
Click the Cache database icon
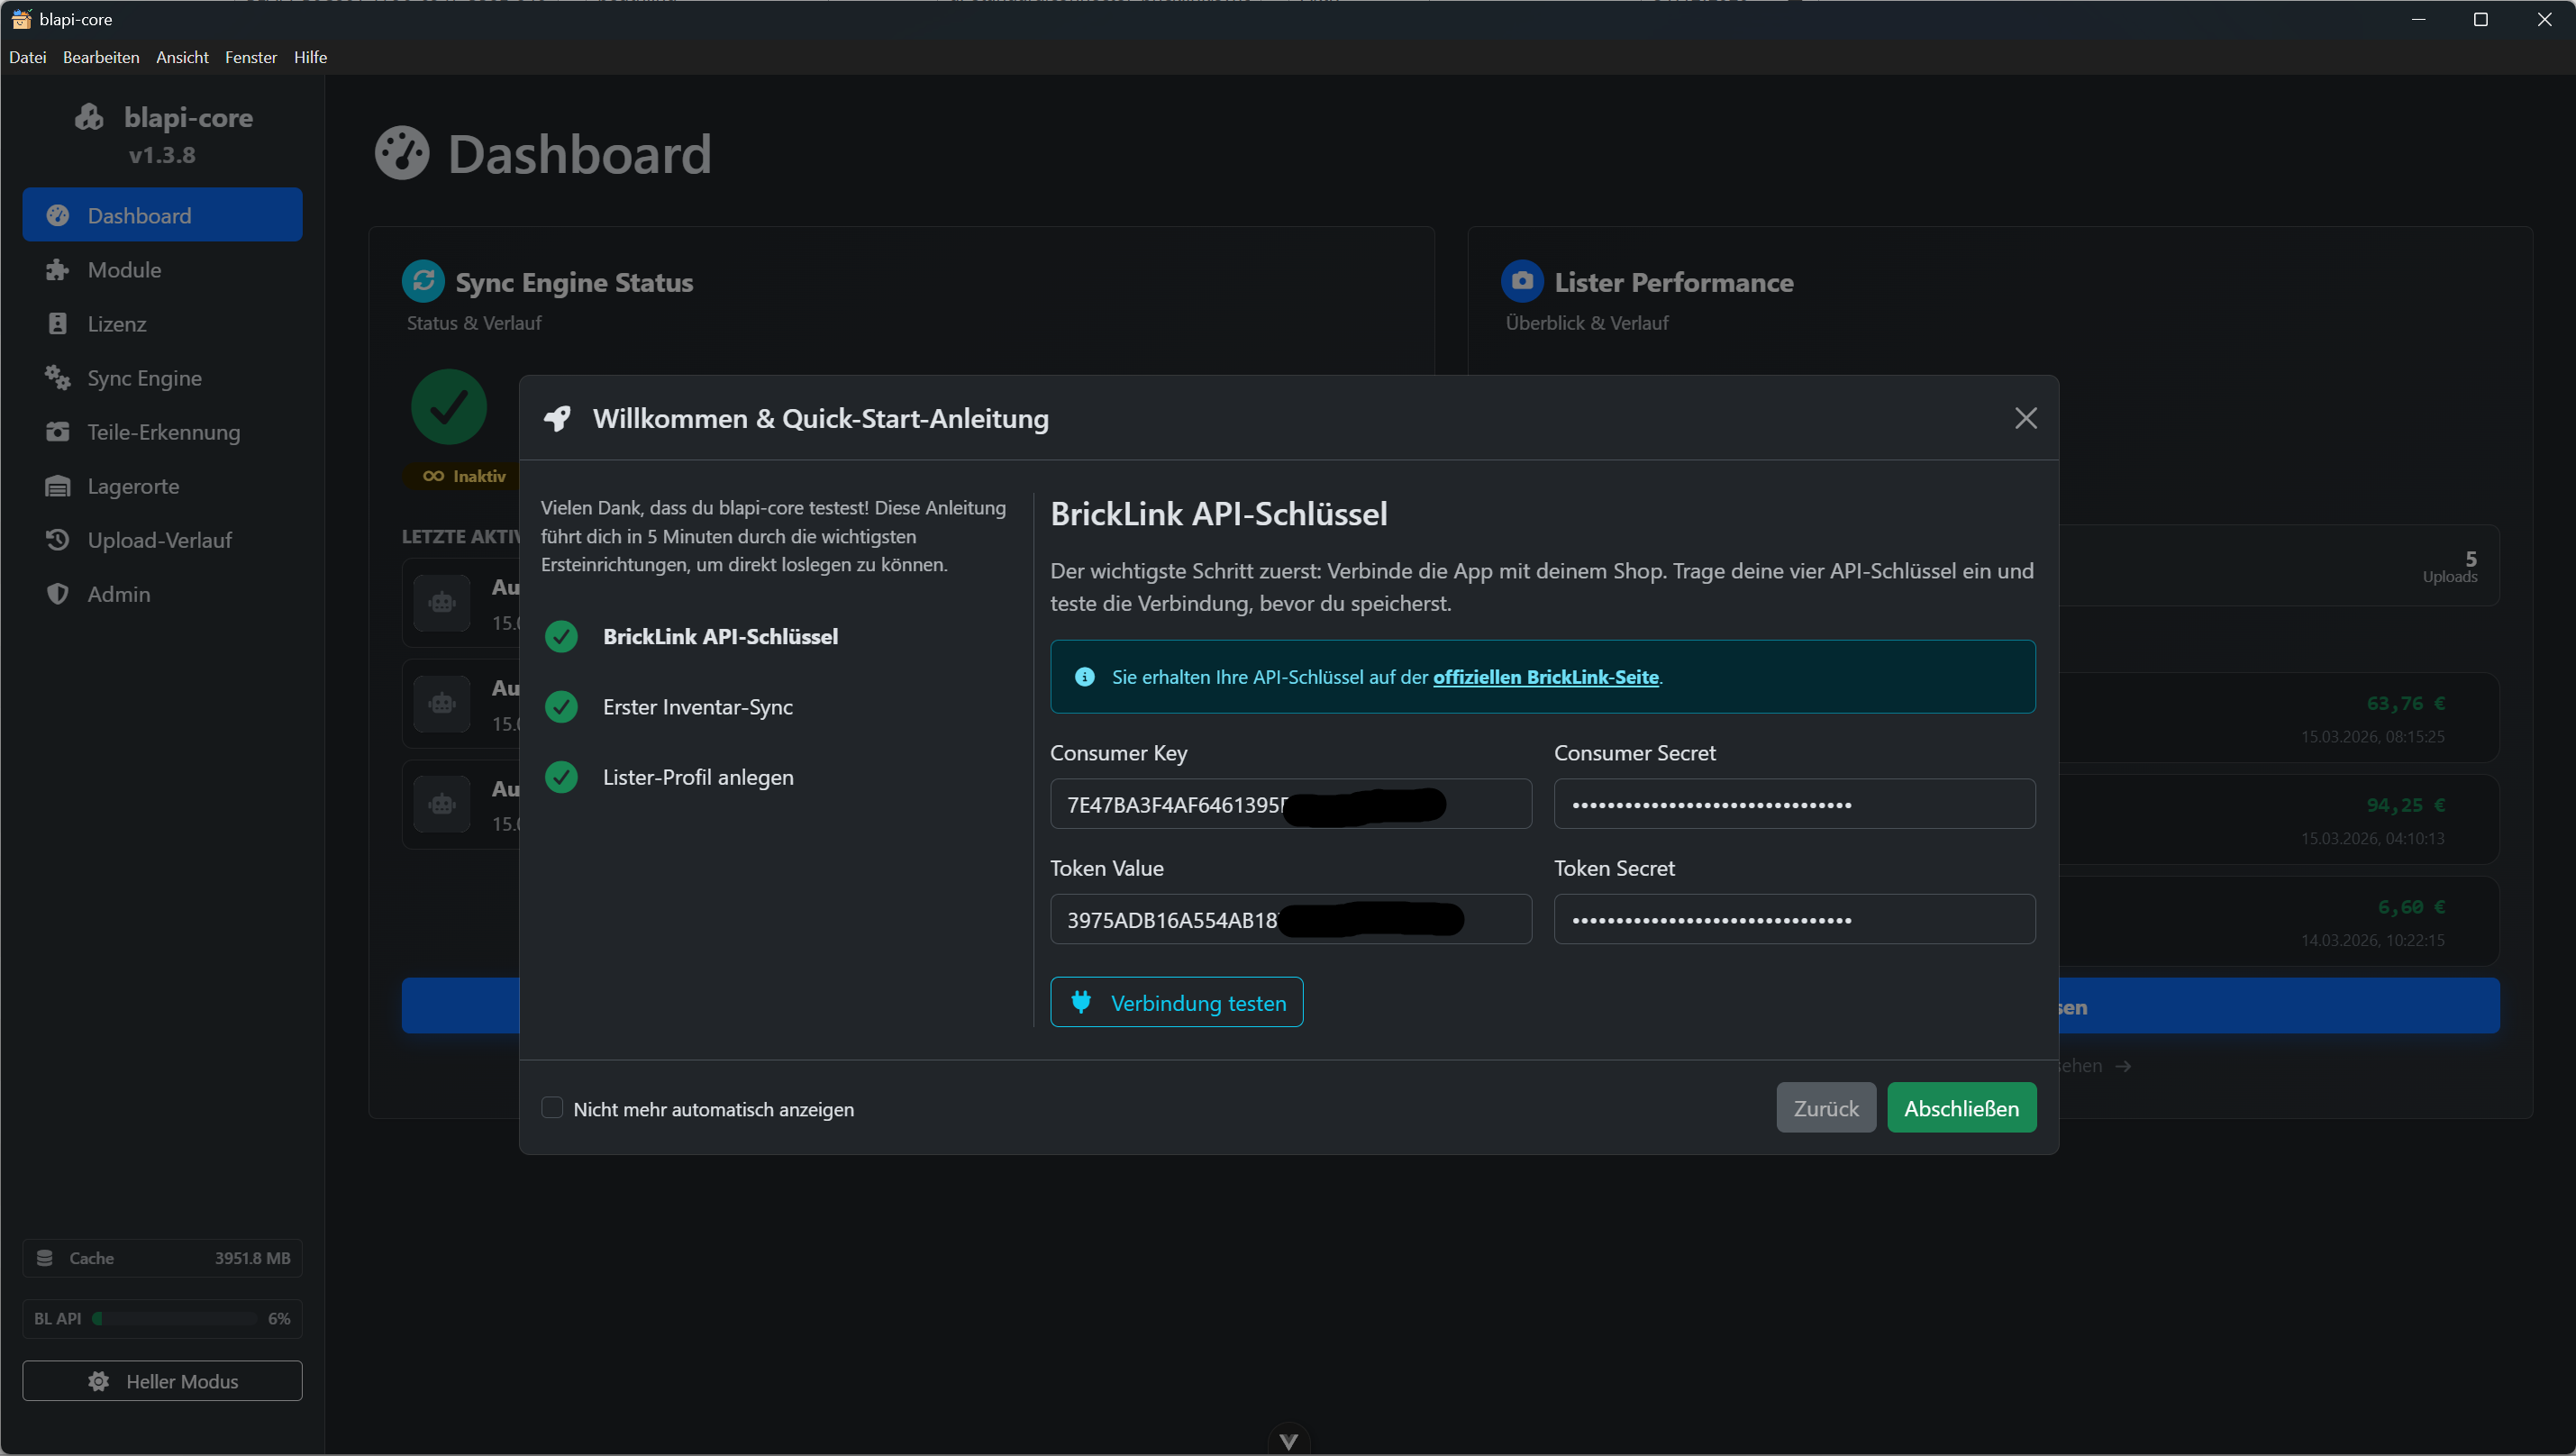(45, 1258)
